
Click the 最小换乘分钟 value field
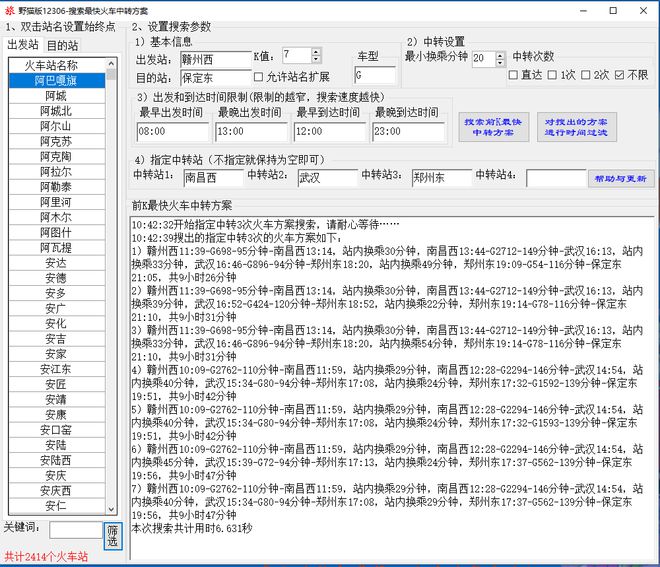tap(484, 59)
